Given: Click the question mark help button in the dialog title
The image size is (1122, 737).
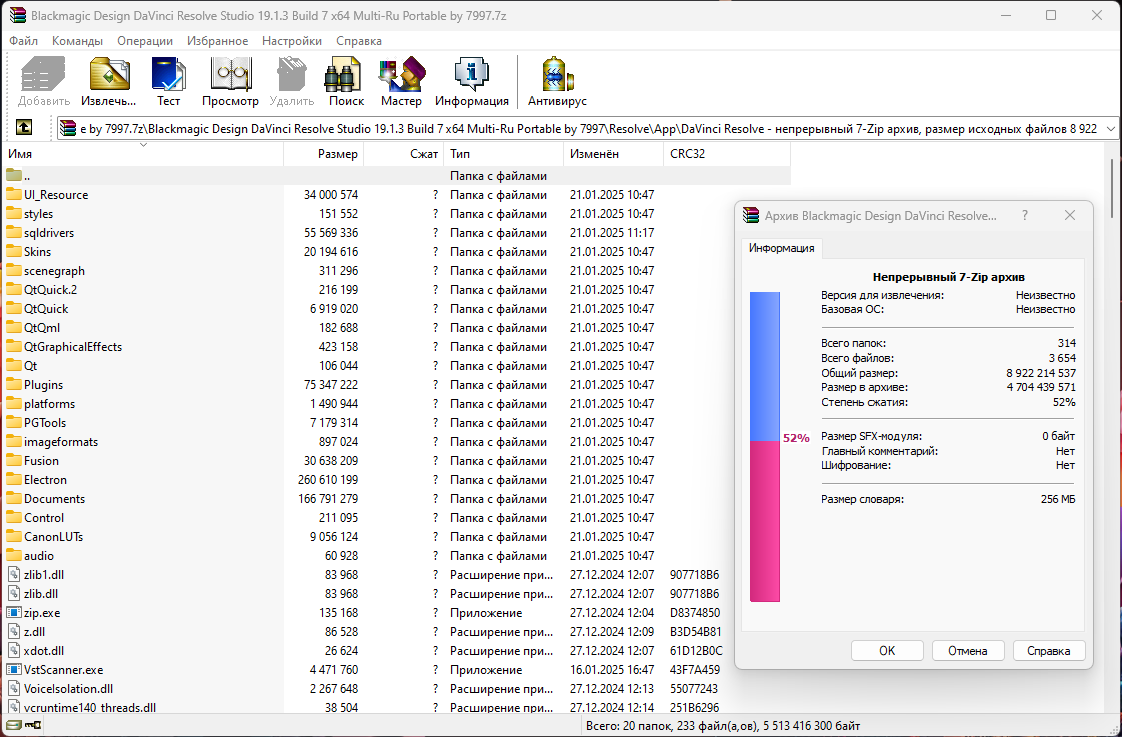Looking at the screenshot, I should 1025,215.
